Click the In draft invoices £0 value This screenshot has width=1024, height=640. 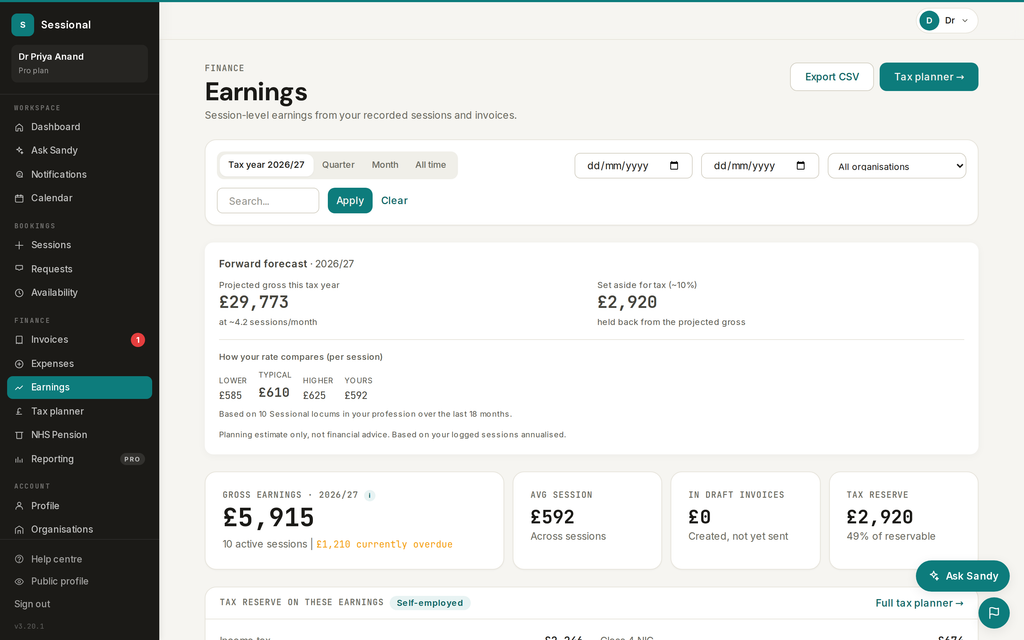[x=699, y=517]
